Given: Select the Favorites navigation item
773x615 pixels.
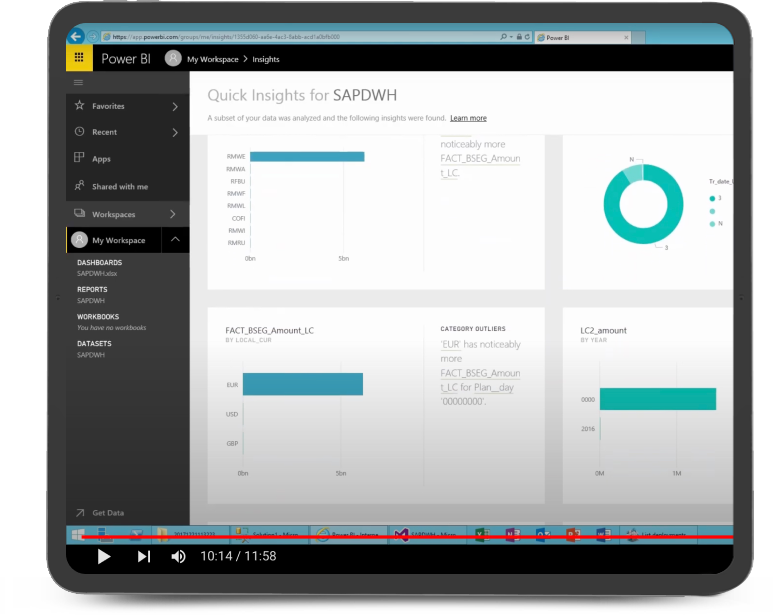Looking at the screenshot, I should click(x=128, y=106).
